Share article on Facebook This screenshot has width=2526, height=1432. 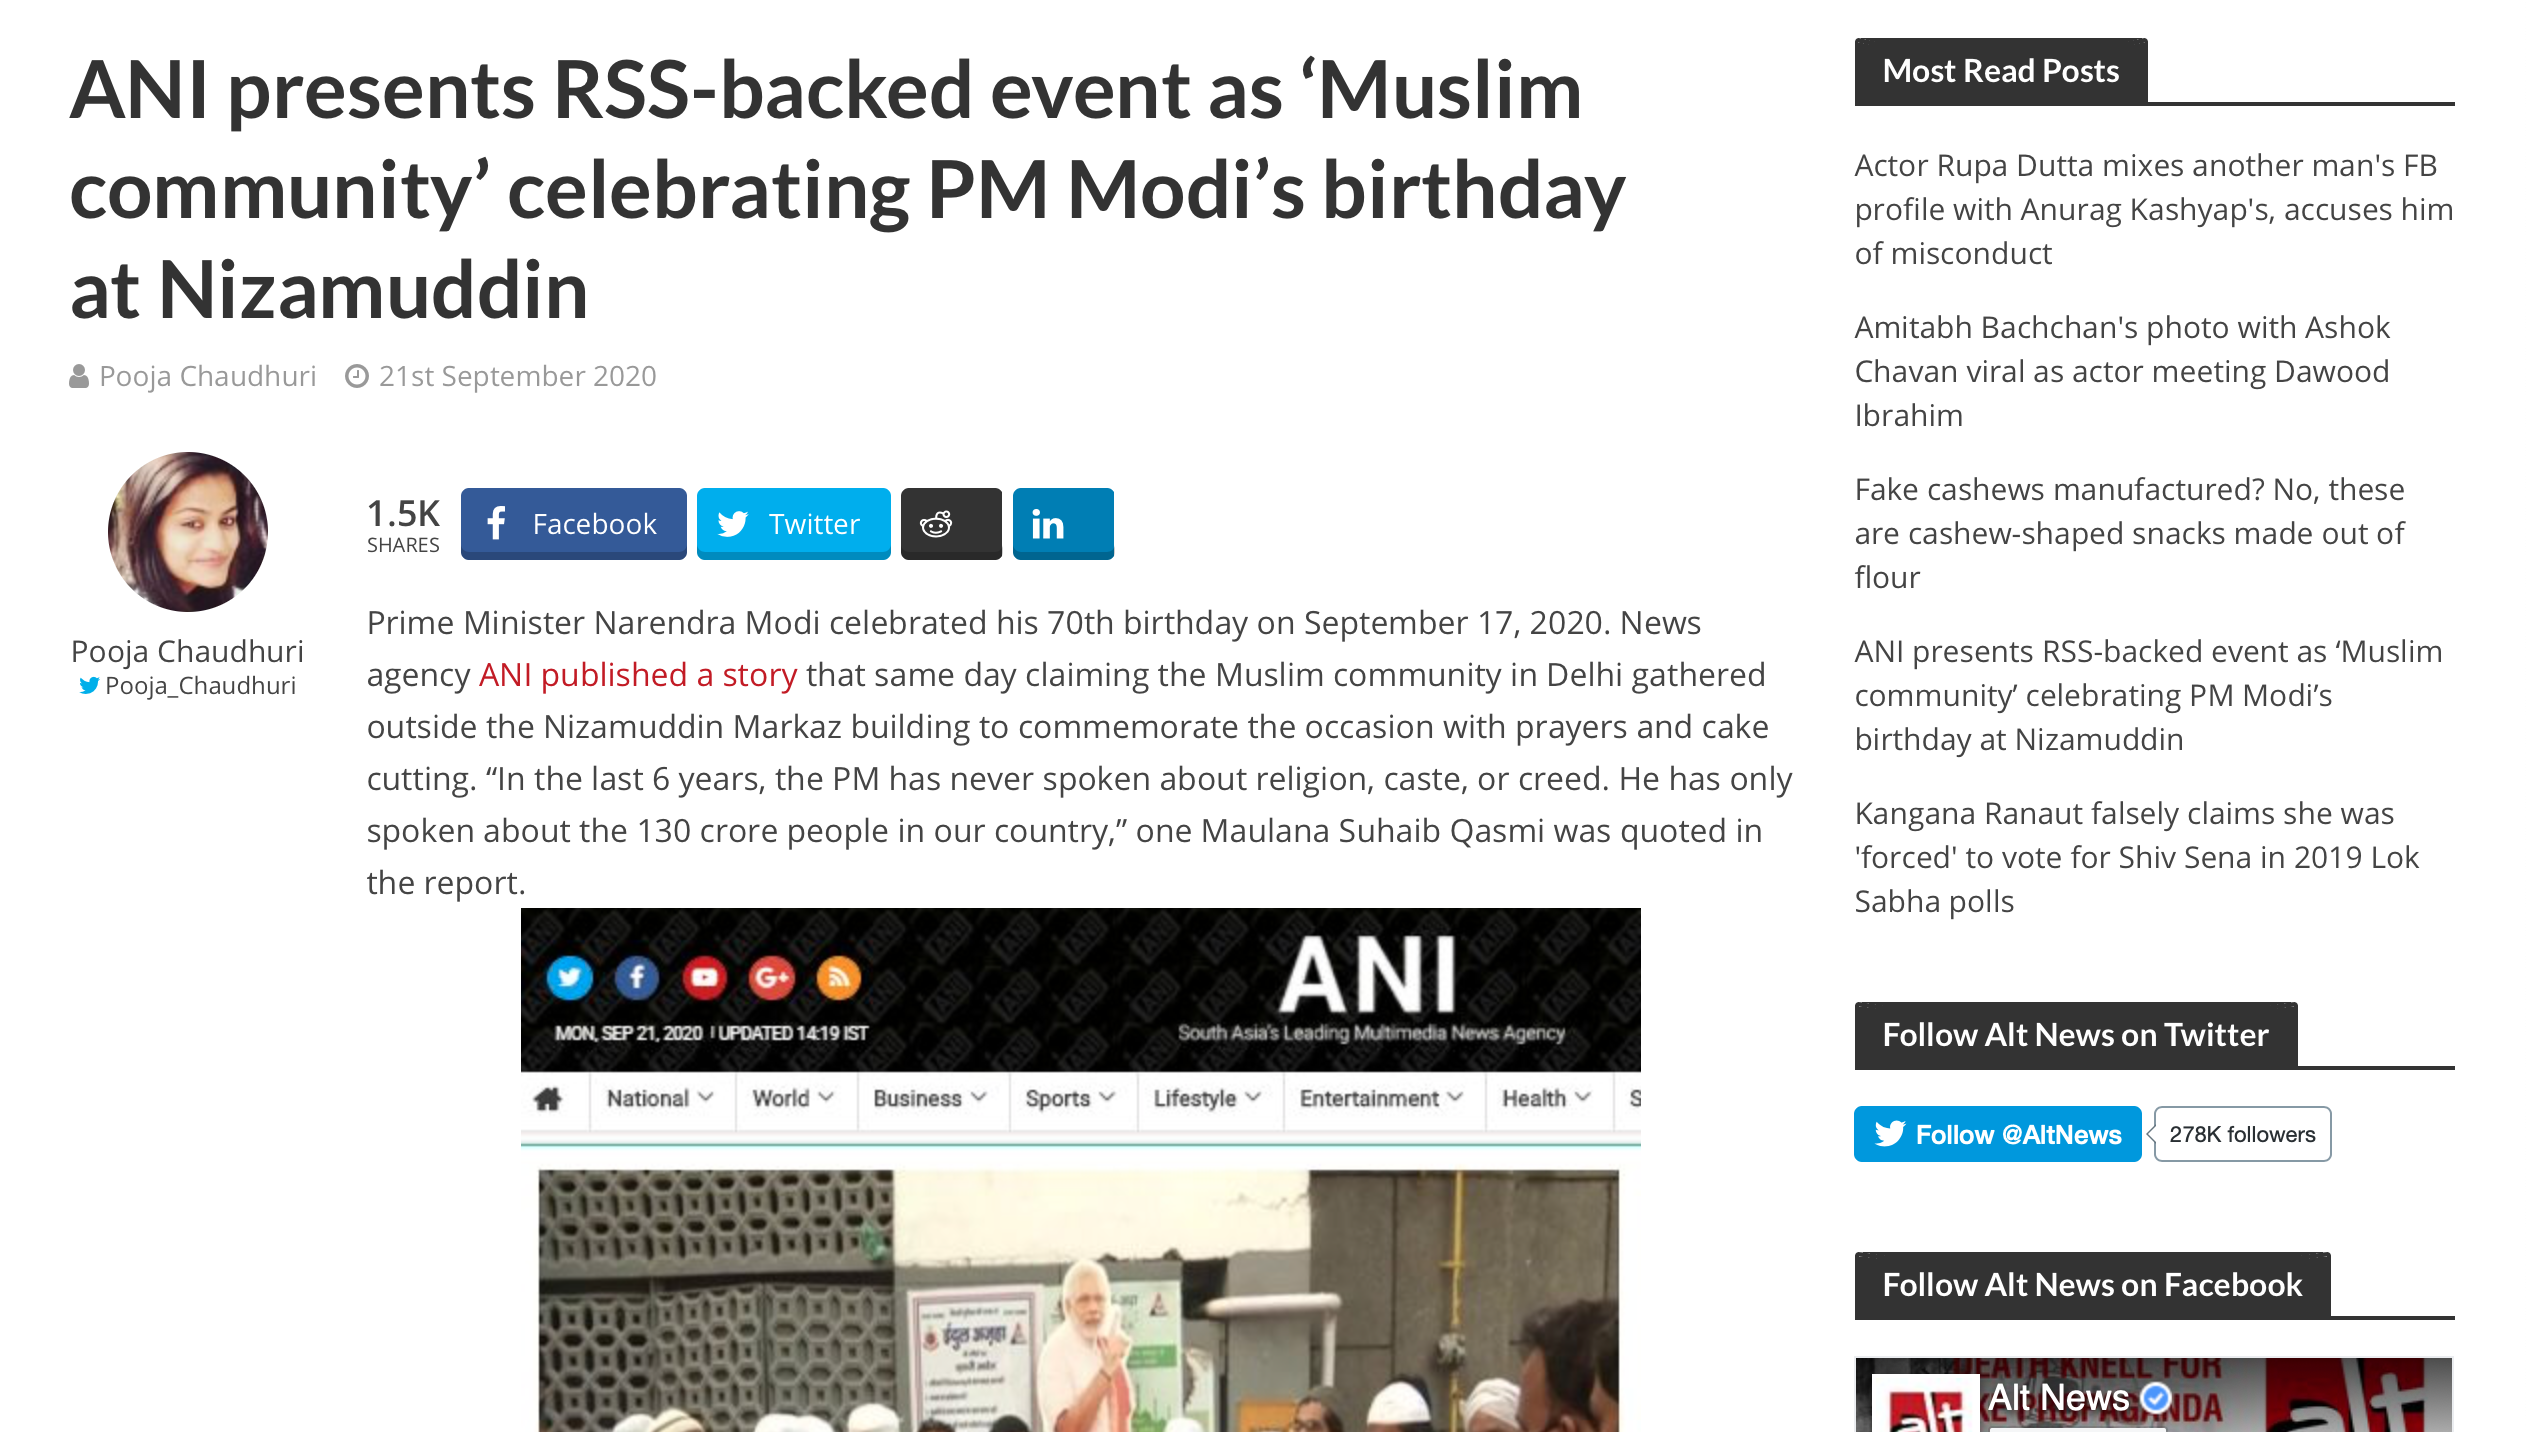pos(573,523)
